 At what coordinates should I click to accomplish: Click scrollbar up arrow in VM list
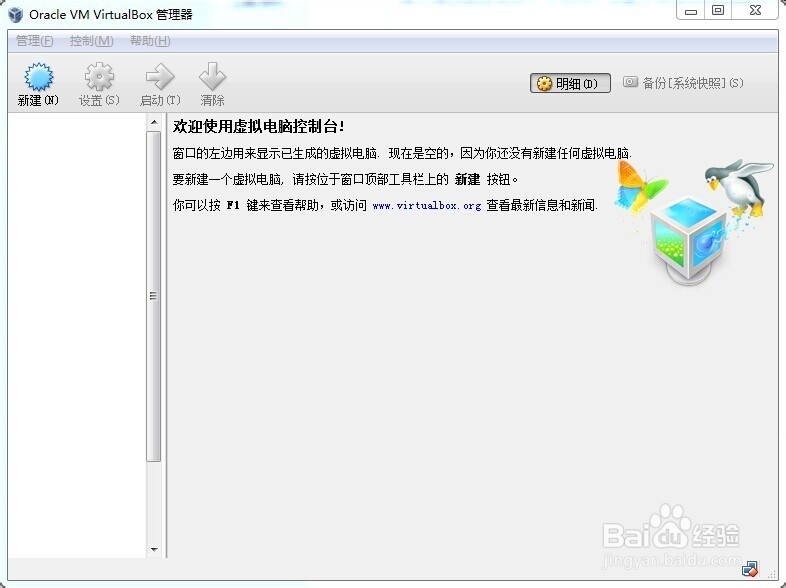(154, 122)
